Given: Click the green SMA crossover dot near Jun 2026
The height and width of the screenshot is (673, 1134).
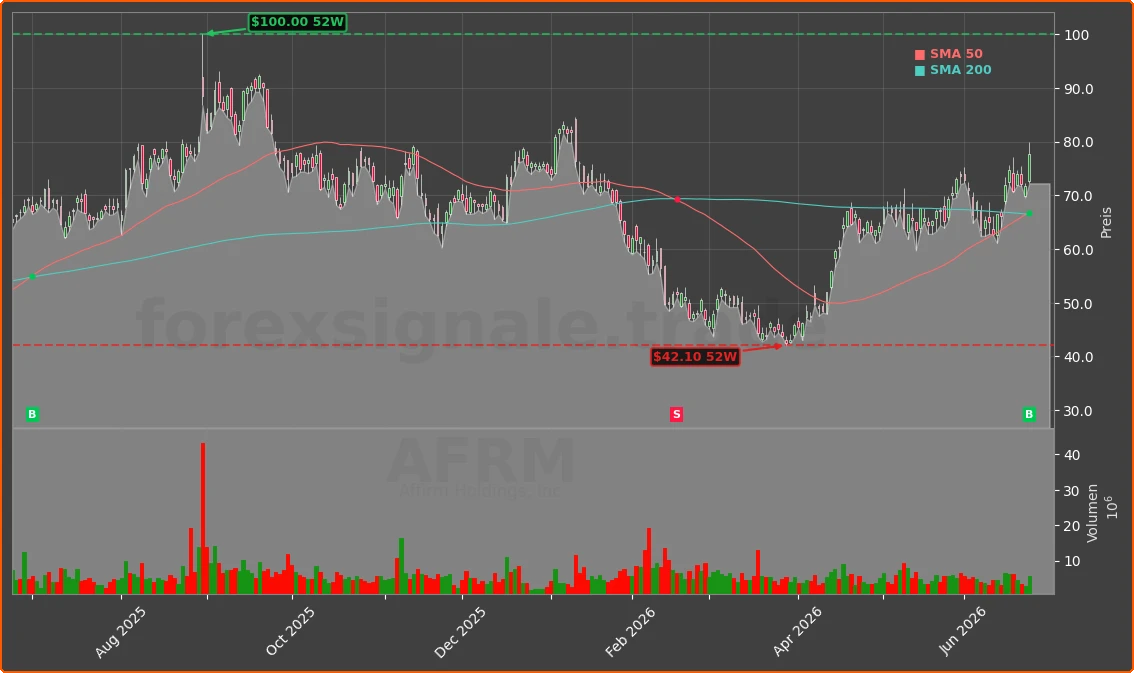Looking at the screenshot, I should tap(1029, 214).
